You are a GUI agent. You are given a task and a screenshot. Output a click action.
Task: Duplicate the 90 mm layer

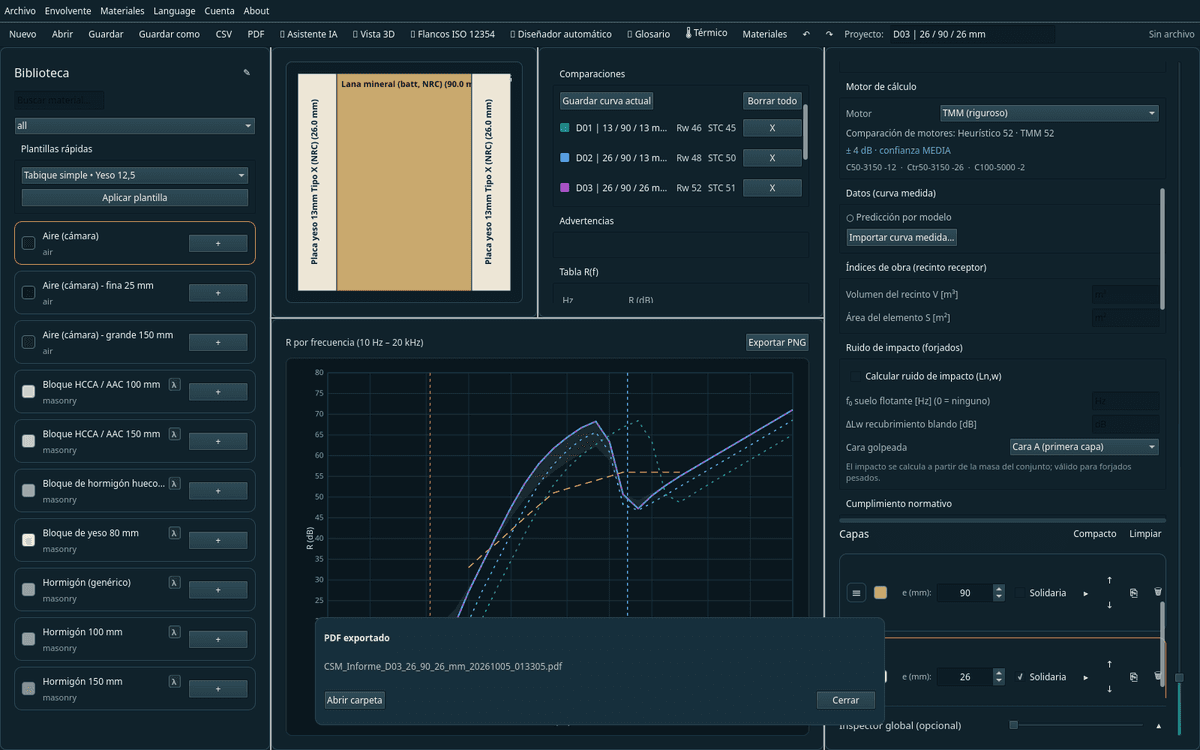pos(1134,593)
